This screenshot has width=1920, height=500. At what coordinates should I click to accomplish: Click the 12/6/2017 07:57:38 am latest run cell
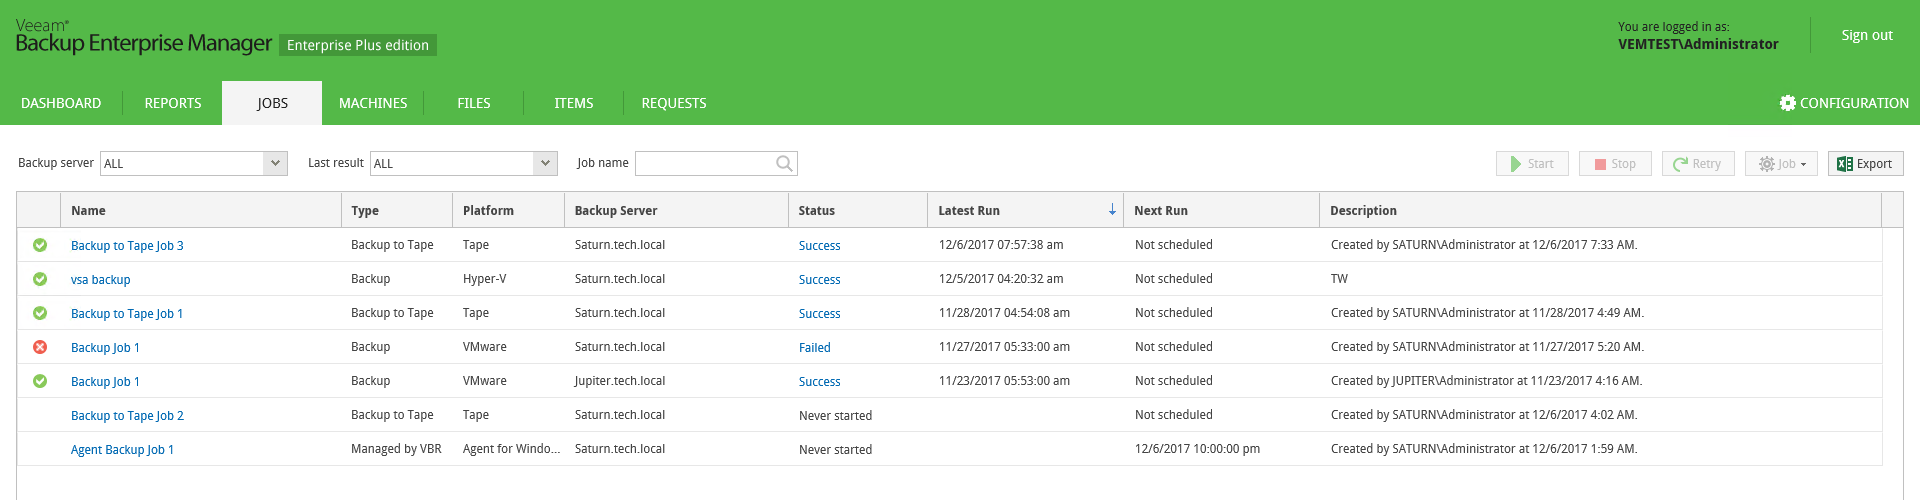click(x=1001, y=245)
